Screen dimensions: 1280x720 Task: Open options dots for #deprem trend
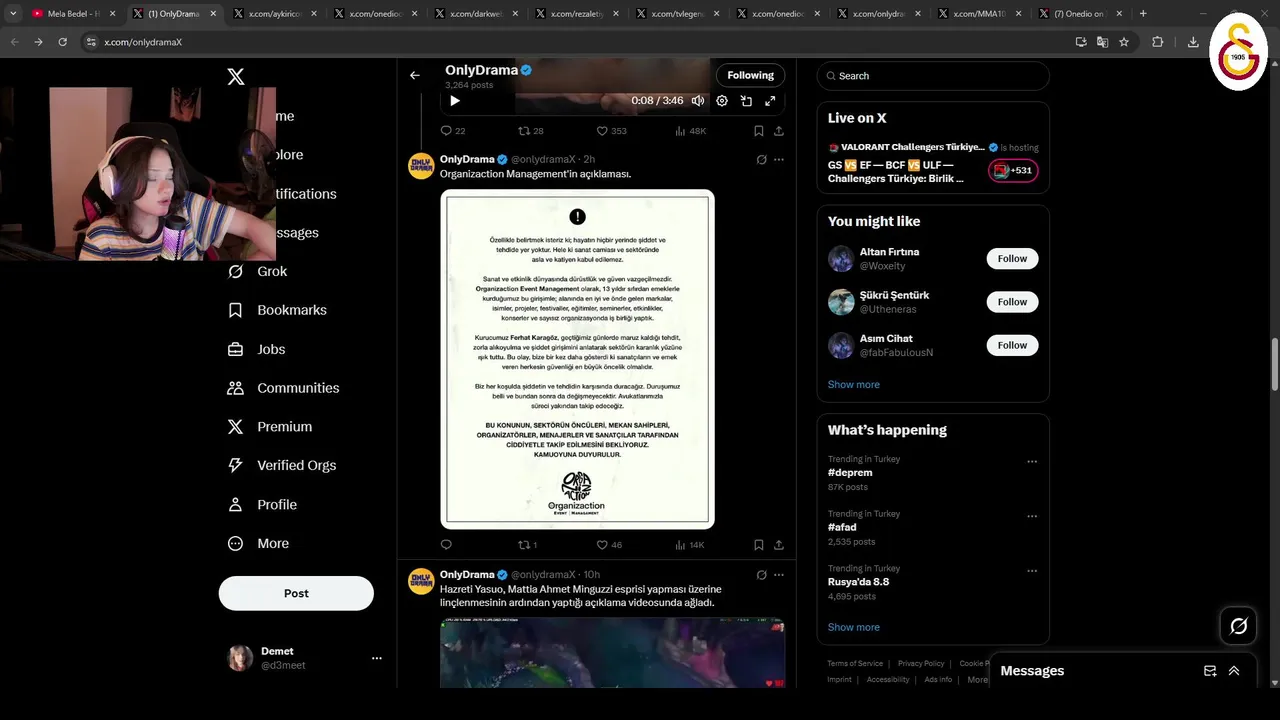pos(1032,462)
